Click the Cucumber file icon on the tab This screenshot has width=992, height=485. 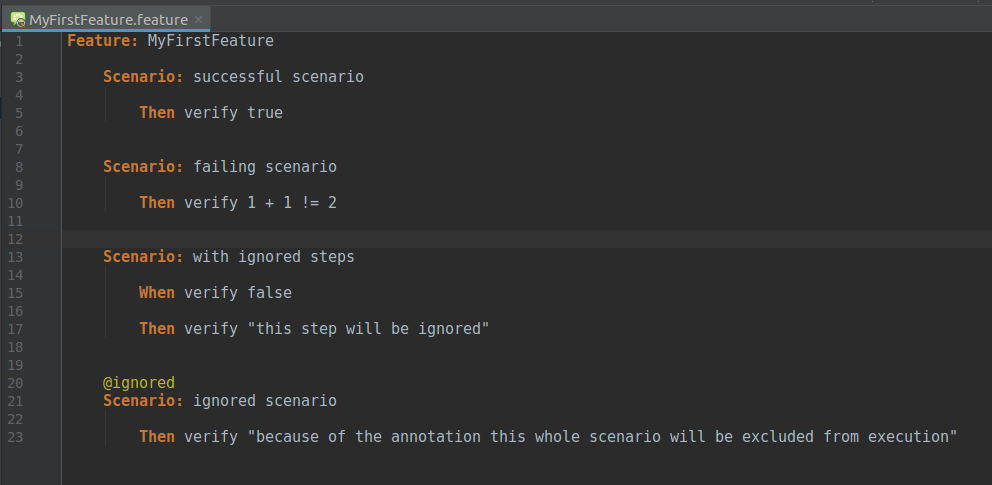[x=18, y=20]
